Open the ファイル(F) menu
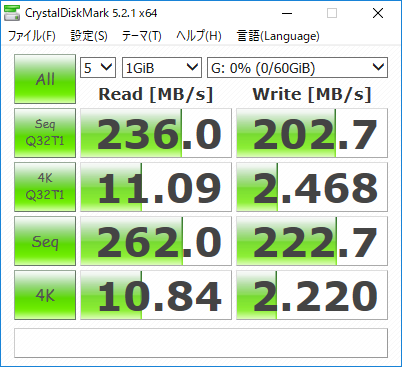The width and height of the screenshot is (402, 368). (x=32, y=36)
